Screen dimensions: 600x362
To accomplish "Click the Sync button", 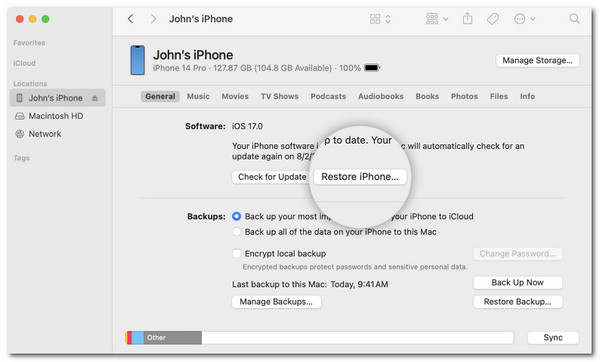I will click(x=553, y=338).
